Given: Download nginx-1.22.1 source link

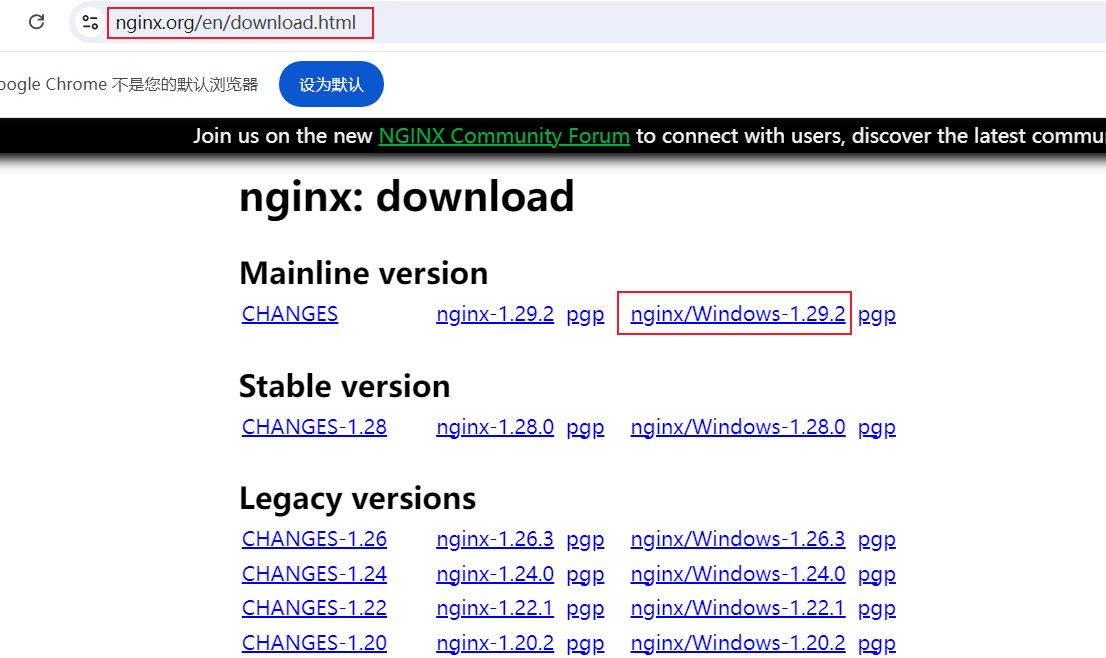Looking at the screenshot, I should [x=495, y=608].
